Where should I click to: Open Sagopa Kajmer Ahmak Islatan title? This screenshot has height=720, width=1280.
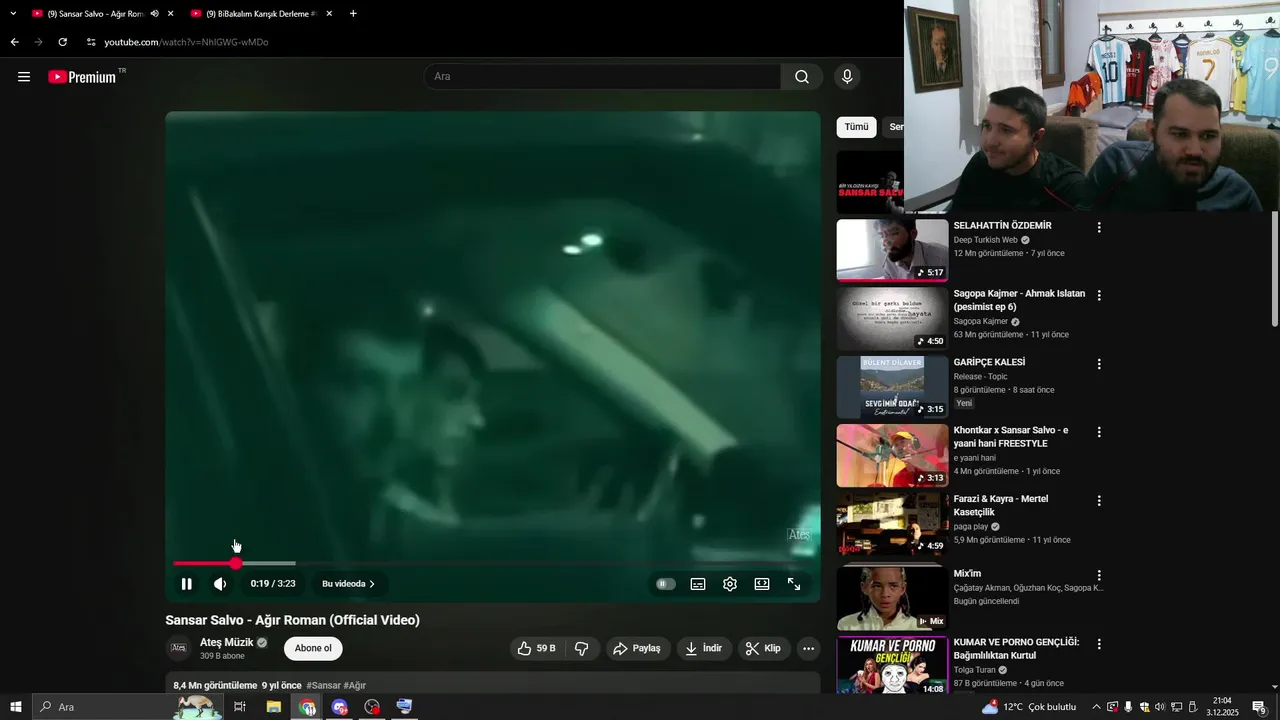tap(1019, 300)
